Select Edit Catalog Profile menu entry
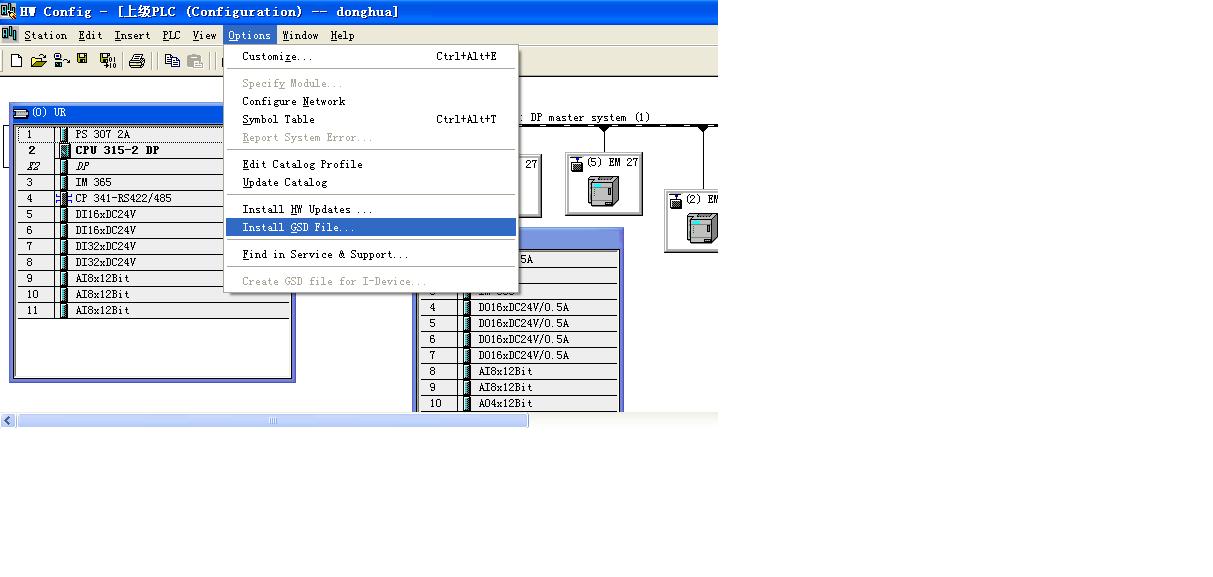 pyautogui.click(x=371, y=164)
